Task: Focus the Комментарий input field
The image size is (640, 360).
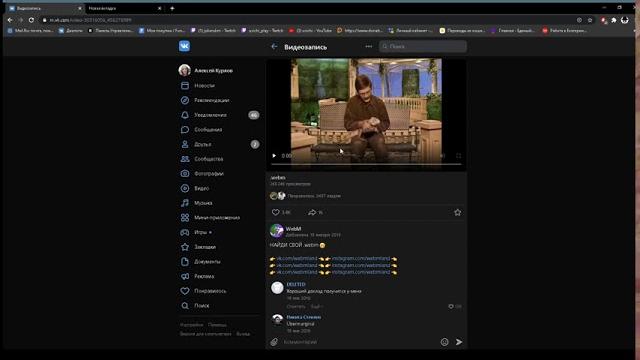Action: tap(359, 342)
